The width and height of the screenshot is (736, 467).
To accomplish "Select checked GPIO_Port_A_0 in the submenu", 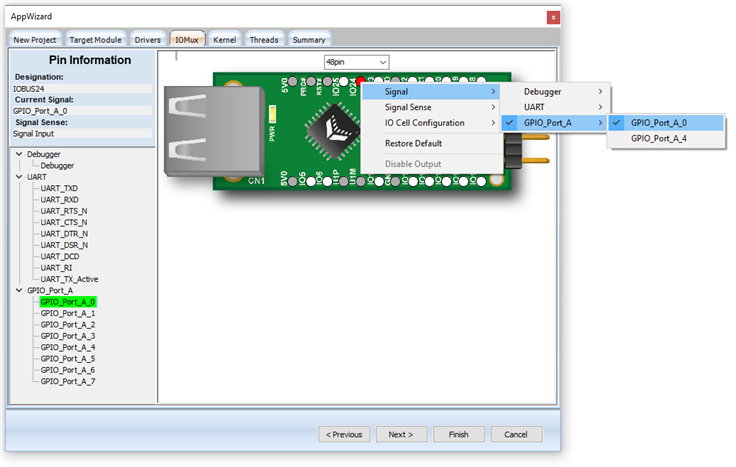I will [666, 123].
